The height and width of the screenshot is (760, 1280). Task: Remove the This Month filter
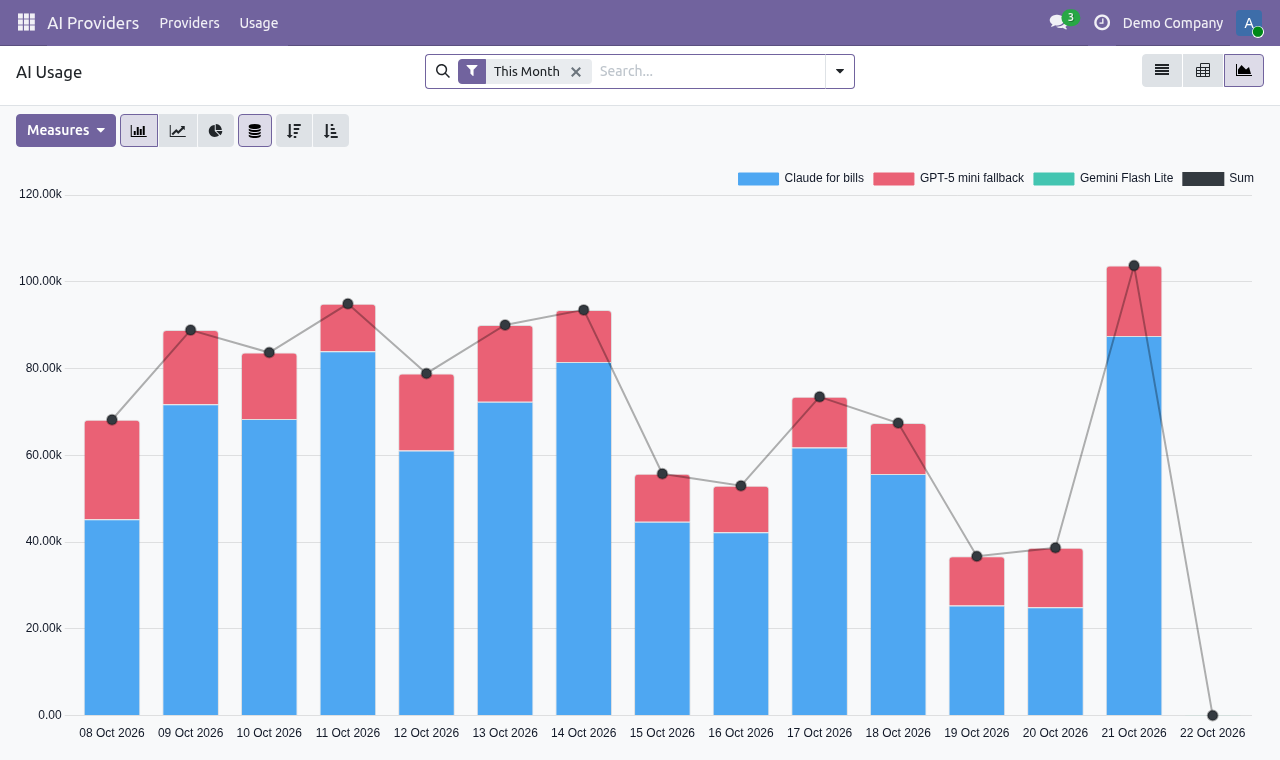[576, 72]
